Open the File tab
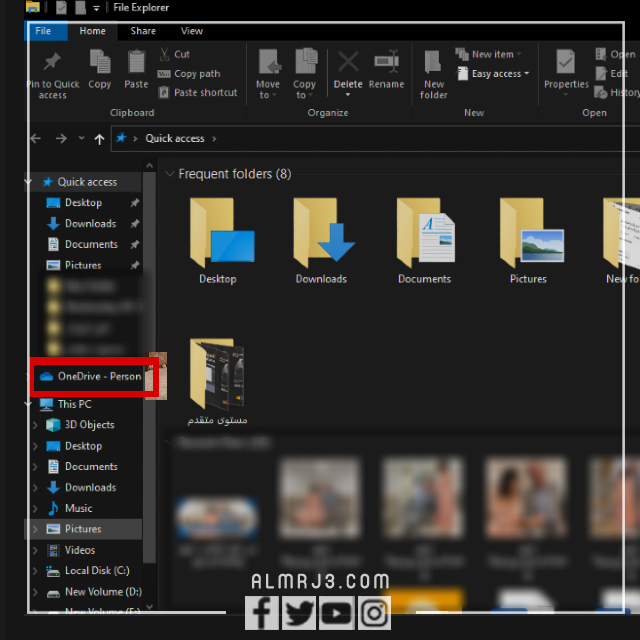This screenshot has width=640, height=640. 43,31
